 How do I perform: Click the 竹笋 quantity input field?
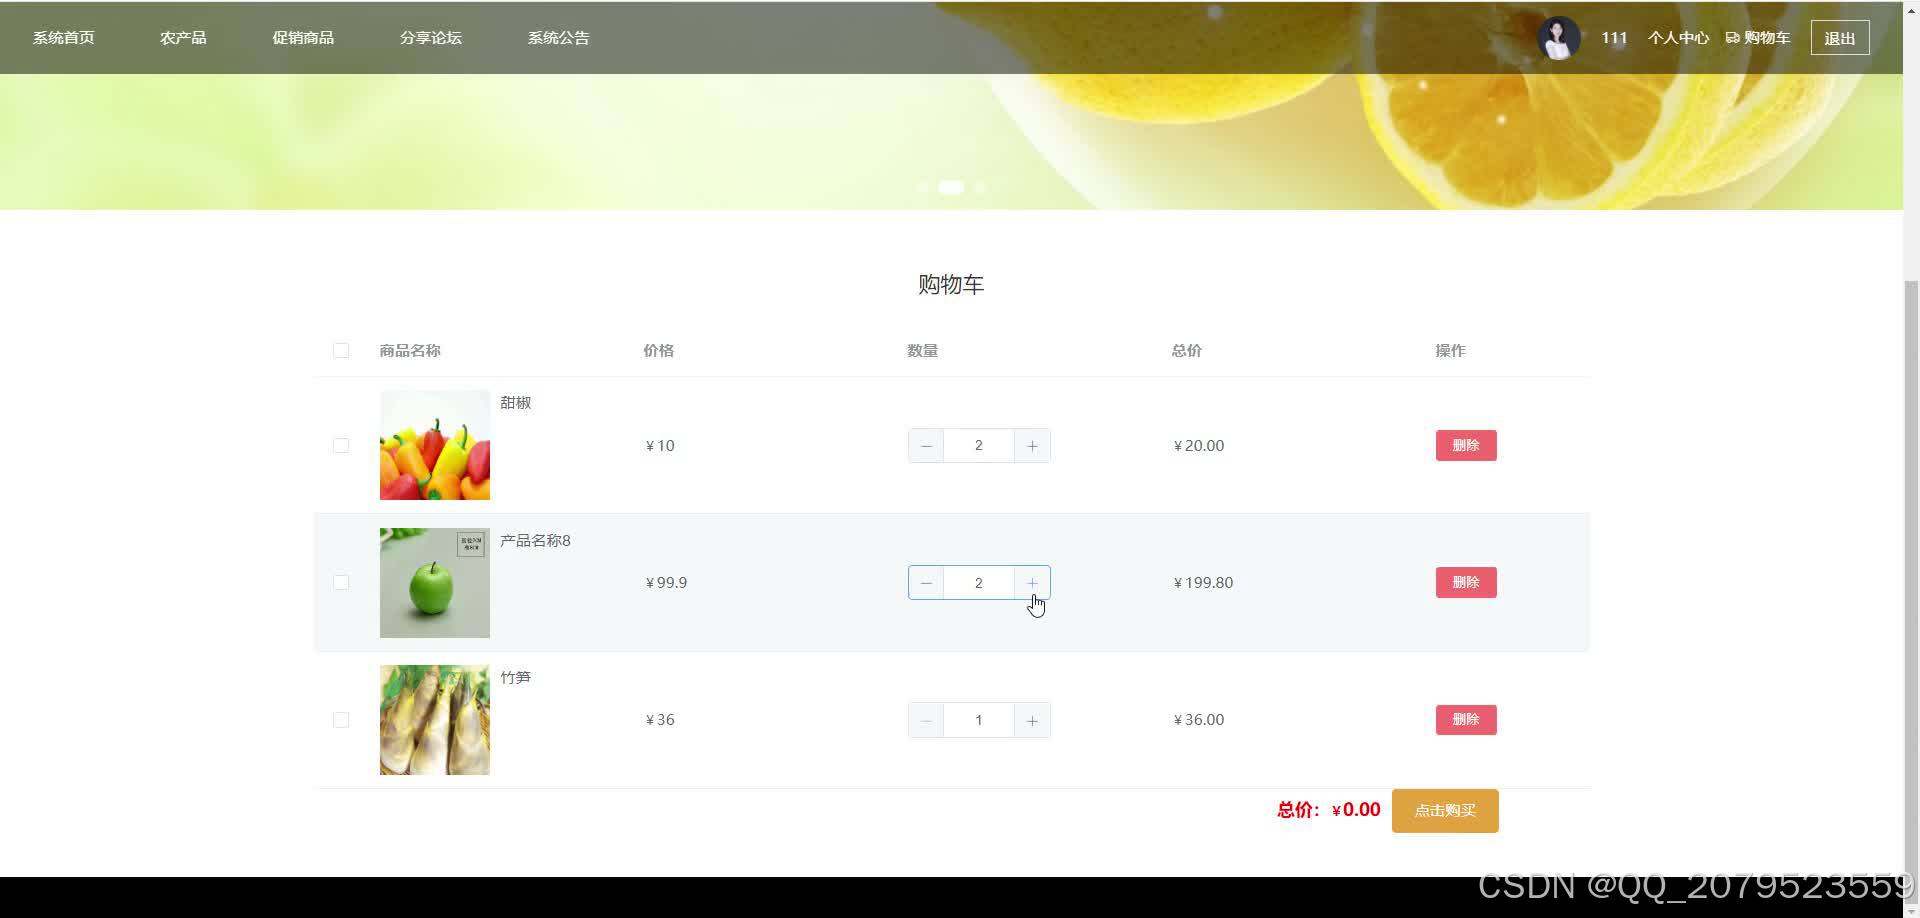[x=979, y=720]
